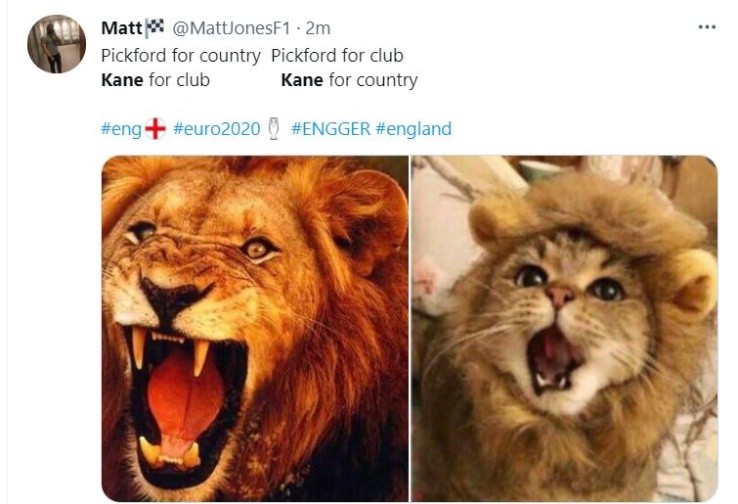Click the text 'Pickford for club'
The height and width of the screenshot is (504, 738).
click(337, 56)
